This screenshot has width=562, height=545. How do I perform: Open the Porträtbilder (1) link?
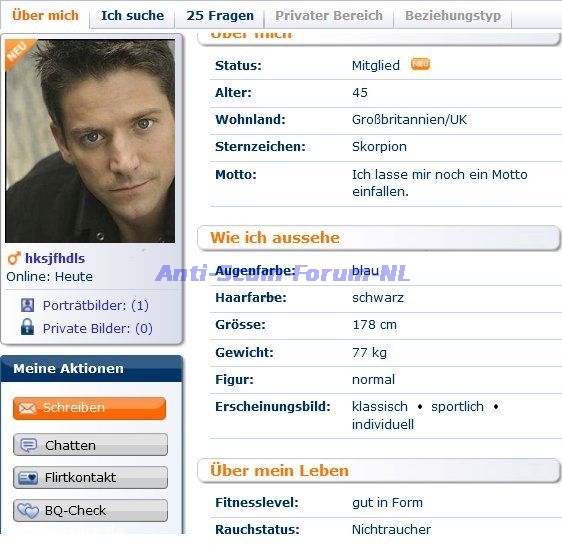click(95, 306)
